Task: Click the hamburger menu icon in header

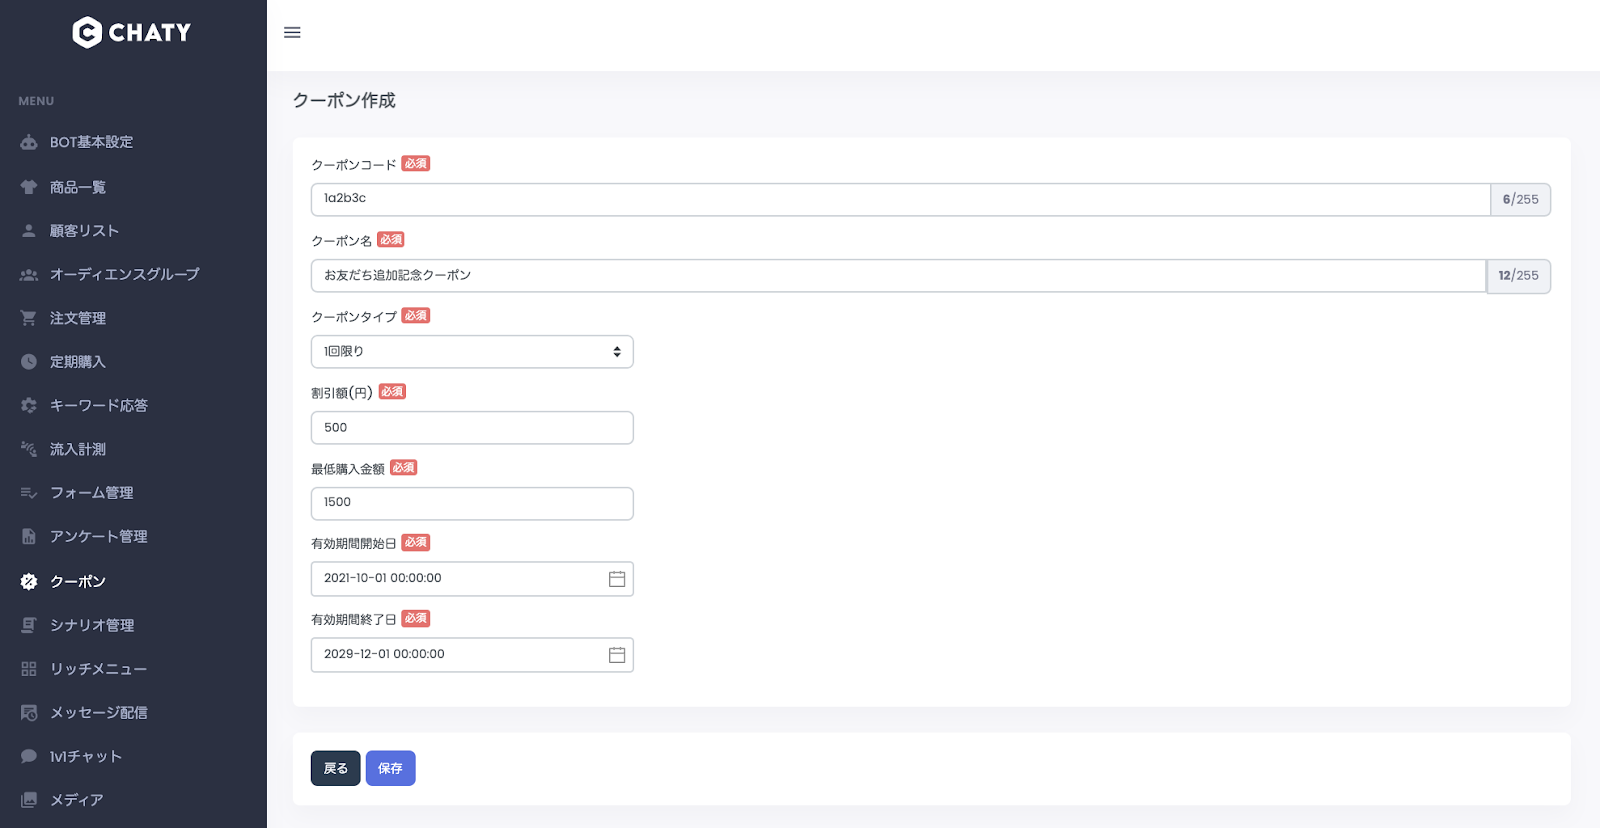Action: [292, 33]
